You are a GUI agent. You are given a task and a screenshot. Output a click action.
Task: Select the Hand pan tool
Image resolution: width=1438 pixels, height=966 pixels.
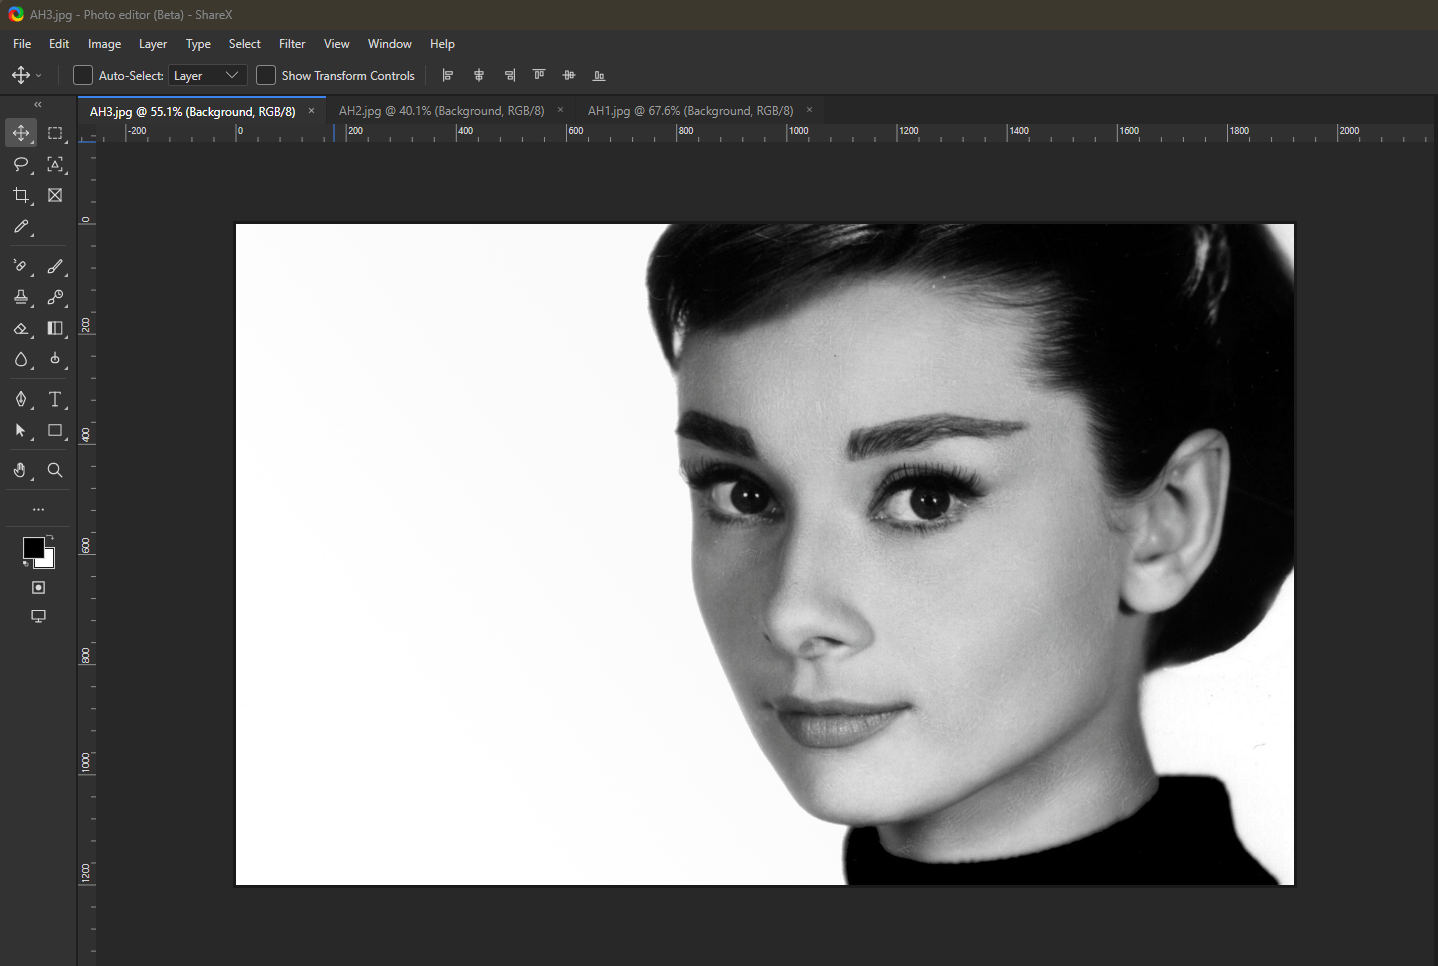[21, 470]
